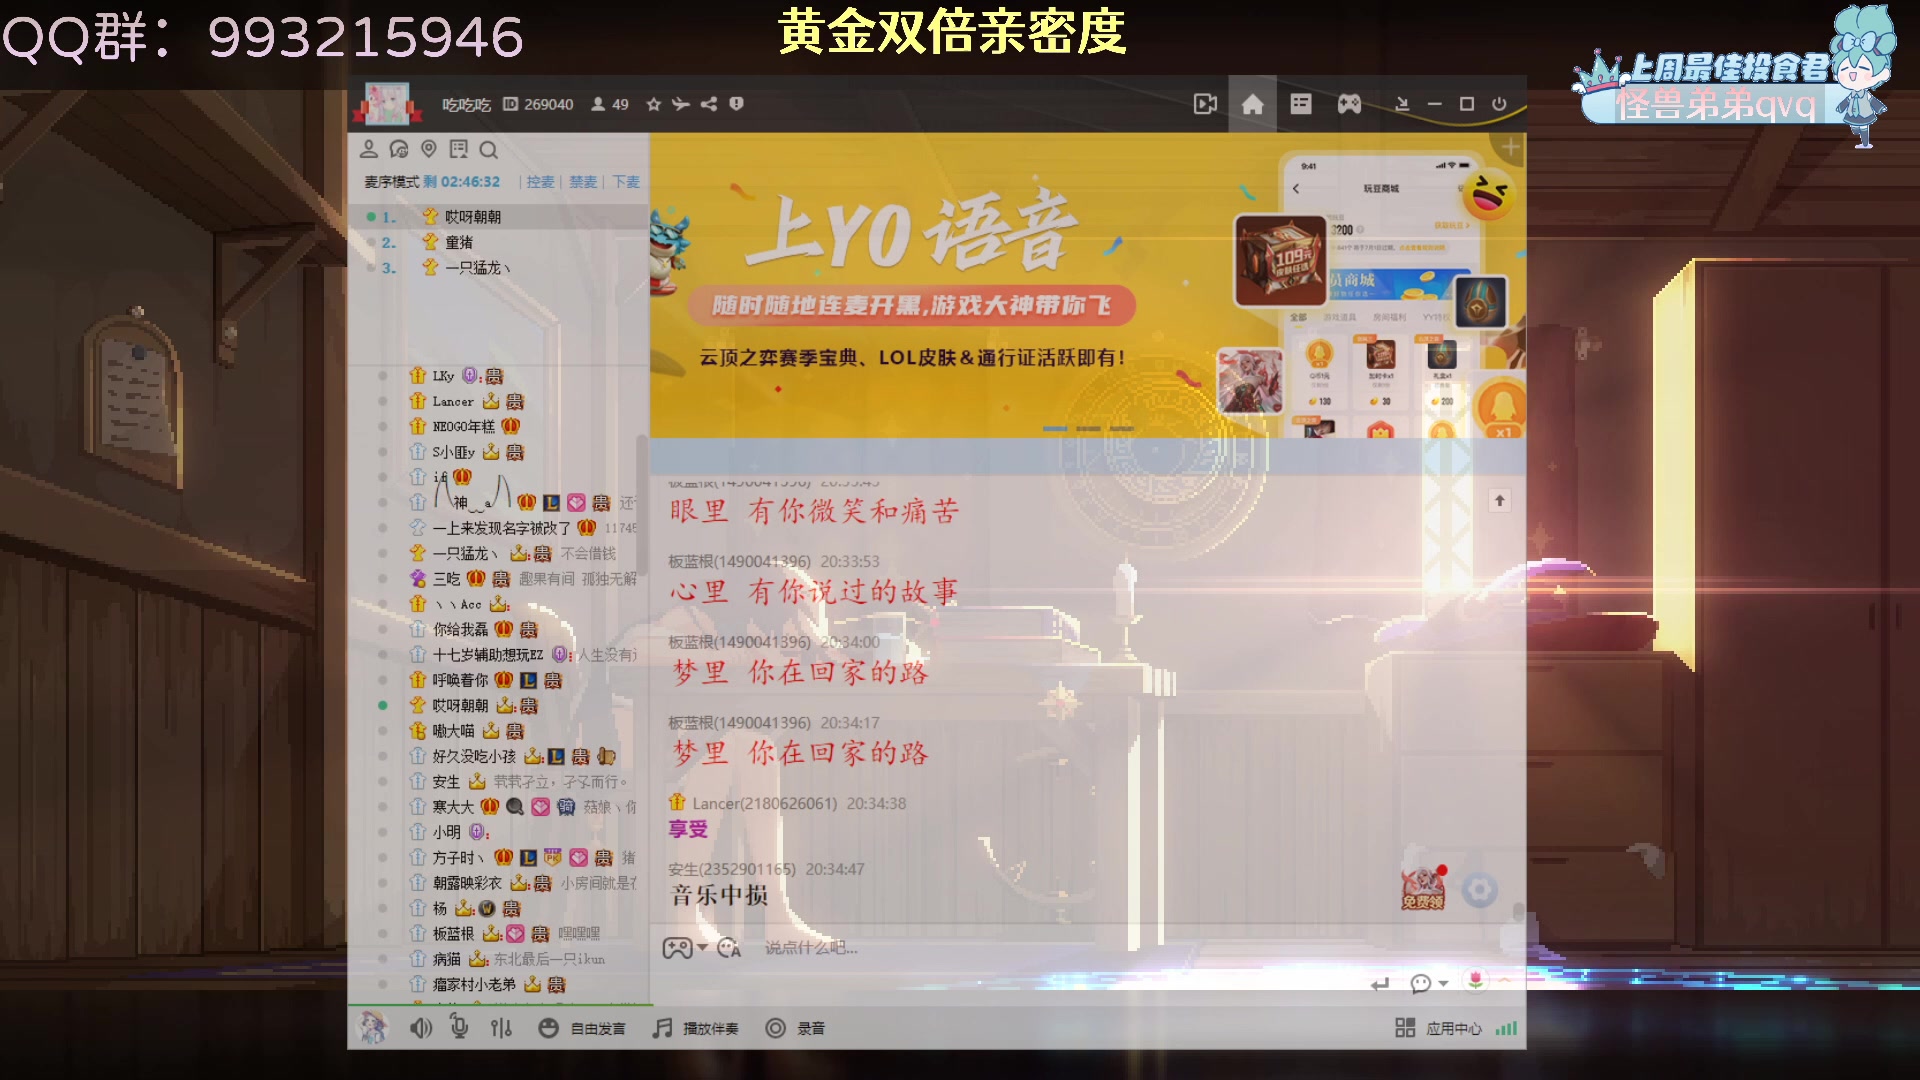Send a flower with the tulip icon
This screenshot has height=1080, width=1920.
tap(1476, 981)
